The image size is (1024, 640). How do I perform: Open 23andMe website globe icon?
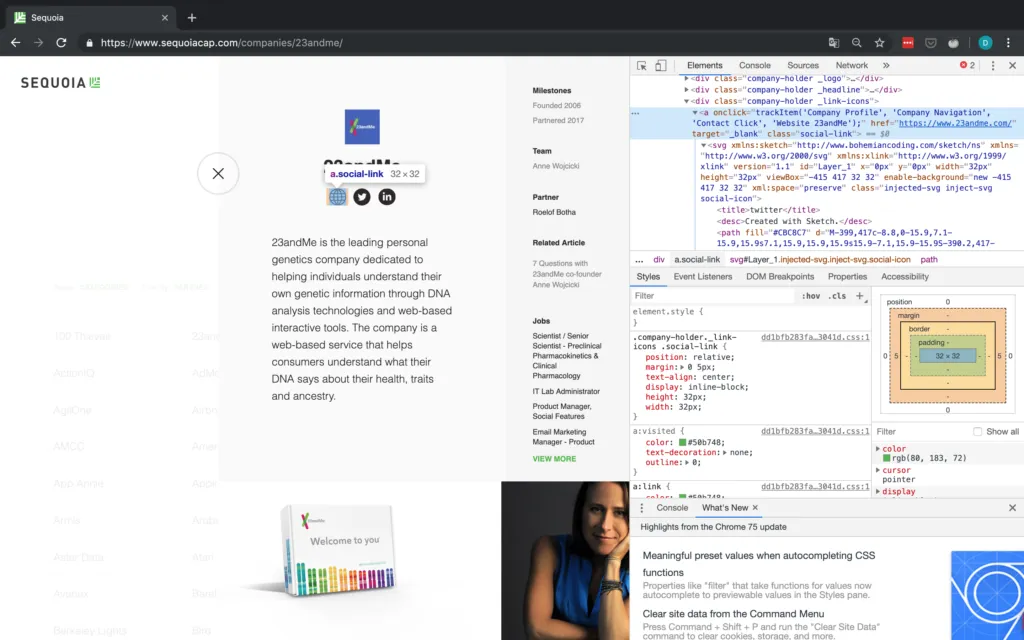pyautogui.click(x=337, y=197)
